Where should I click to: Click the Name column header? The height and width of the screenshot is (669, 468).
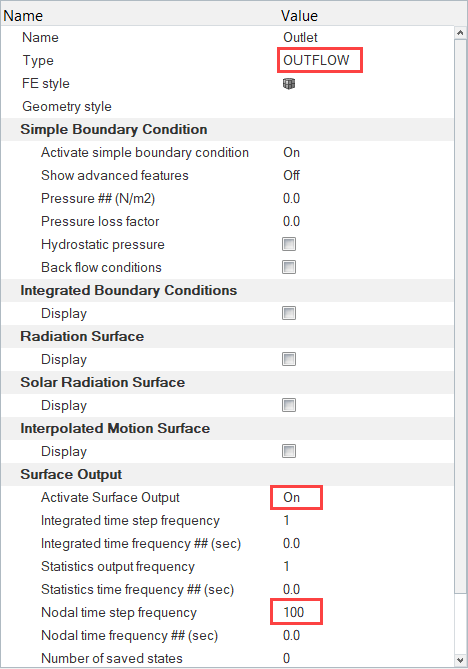click(x=23, y=16)
